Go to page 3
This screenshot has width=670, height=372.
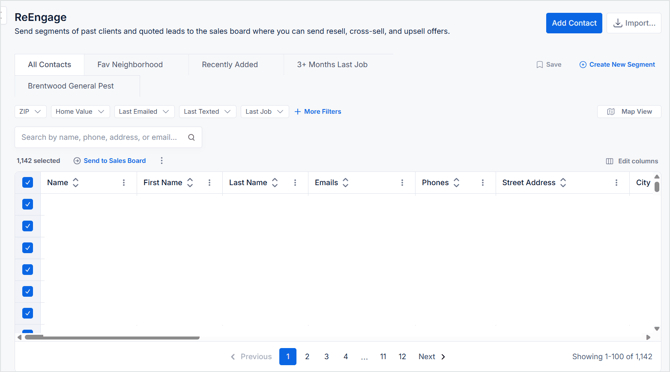click(x=326, y=357)
